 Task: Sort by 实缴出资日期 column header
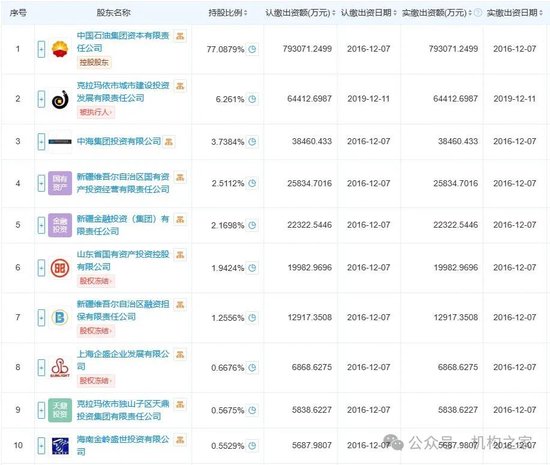515,13
